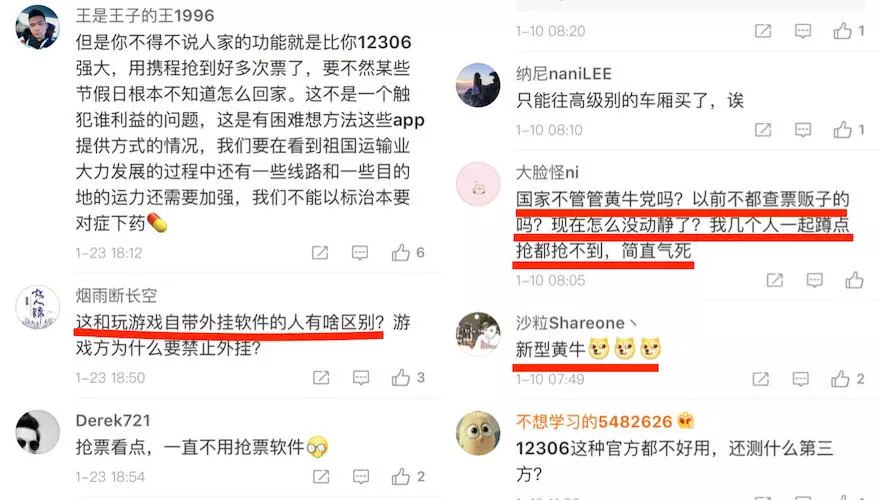The height and width of the screenshot is (500, 880).
Task: Like 纳尼naniLEE's comment
Action: point(842,130)
